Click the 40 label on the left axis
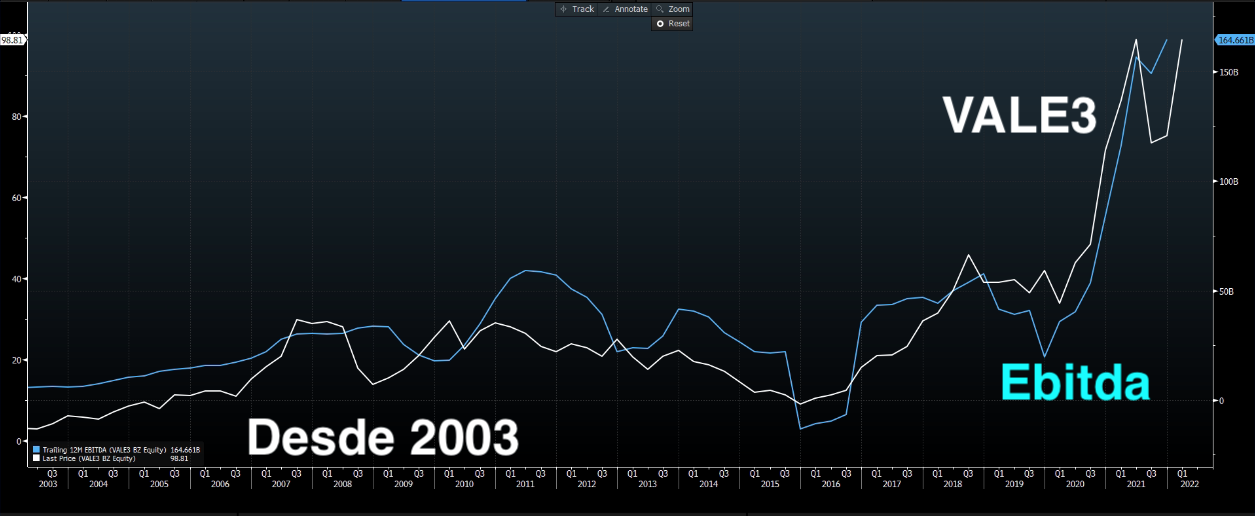The width and height of the screenshot is (1255, 516). [x=17, y=279]
